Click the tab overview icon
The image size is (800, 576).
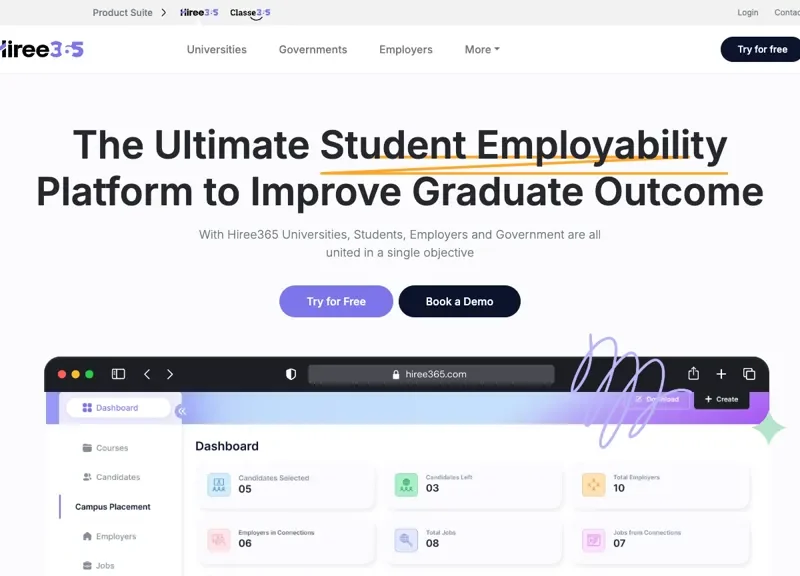749,374
